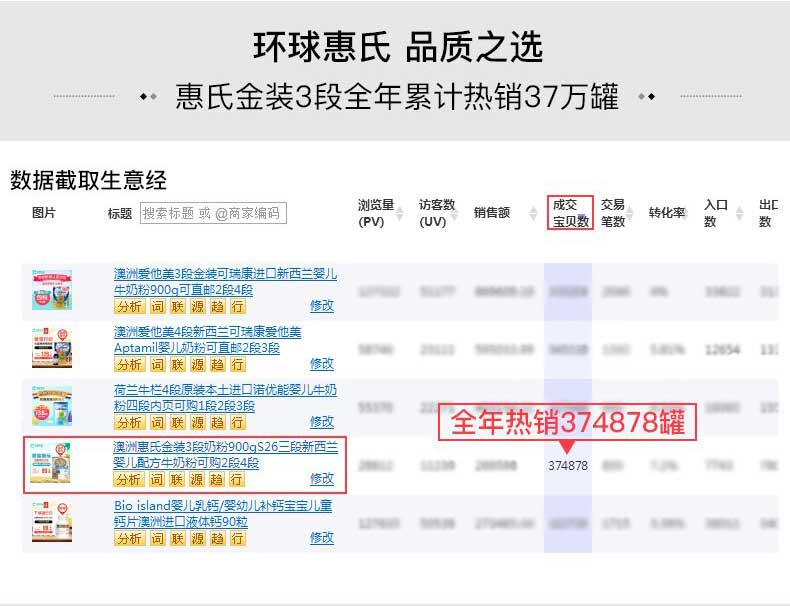Click 修改 link for 澳洲爱他美3段金装 row
The width and height of the screenshot is (790, 606).
(322, 305)
